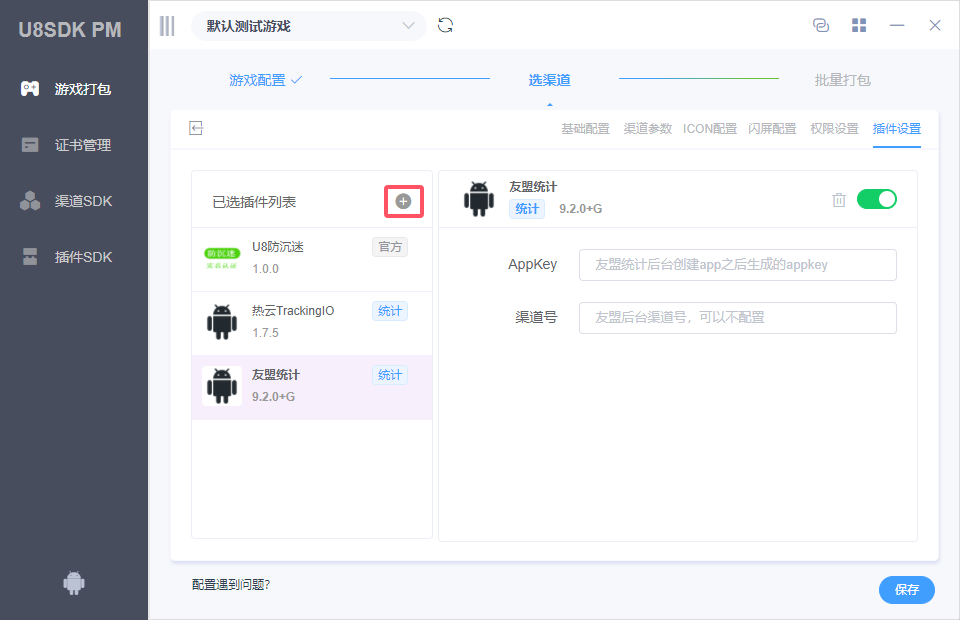Click the 保存 button

pos(907,590)
